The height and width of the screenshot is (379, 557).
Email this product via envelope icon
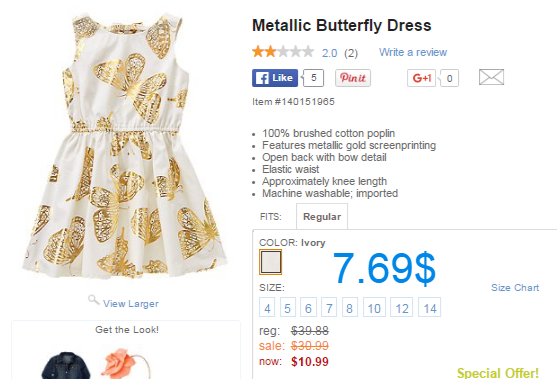click(491, 77)
